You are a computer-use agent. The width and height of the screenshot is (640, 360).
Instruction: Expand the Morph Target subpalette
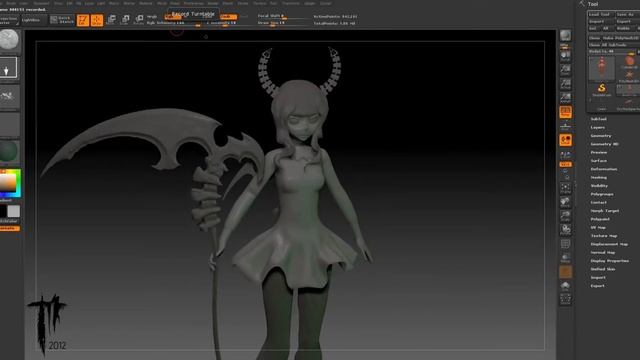pyautogui.click(x=605, y=211)
